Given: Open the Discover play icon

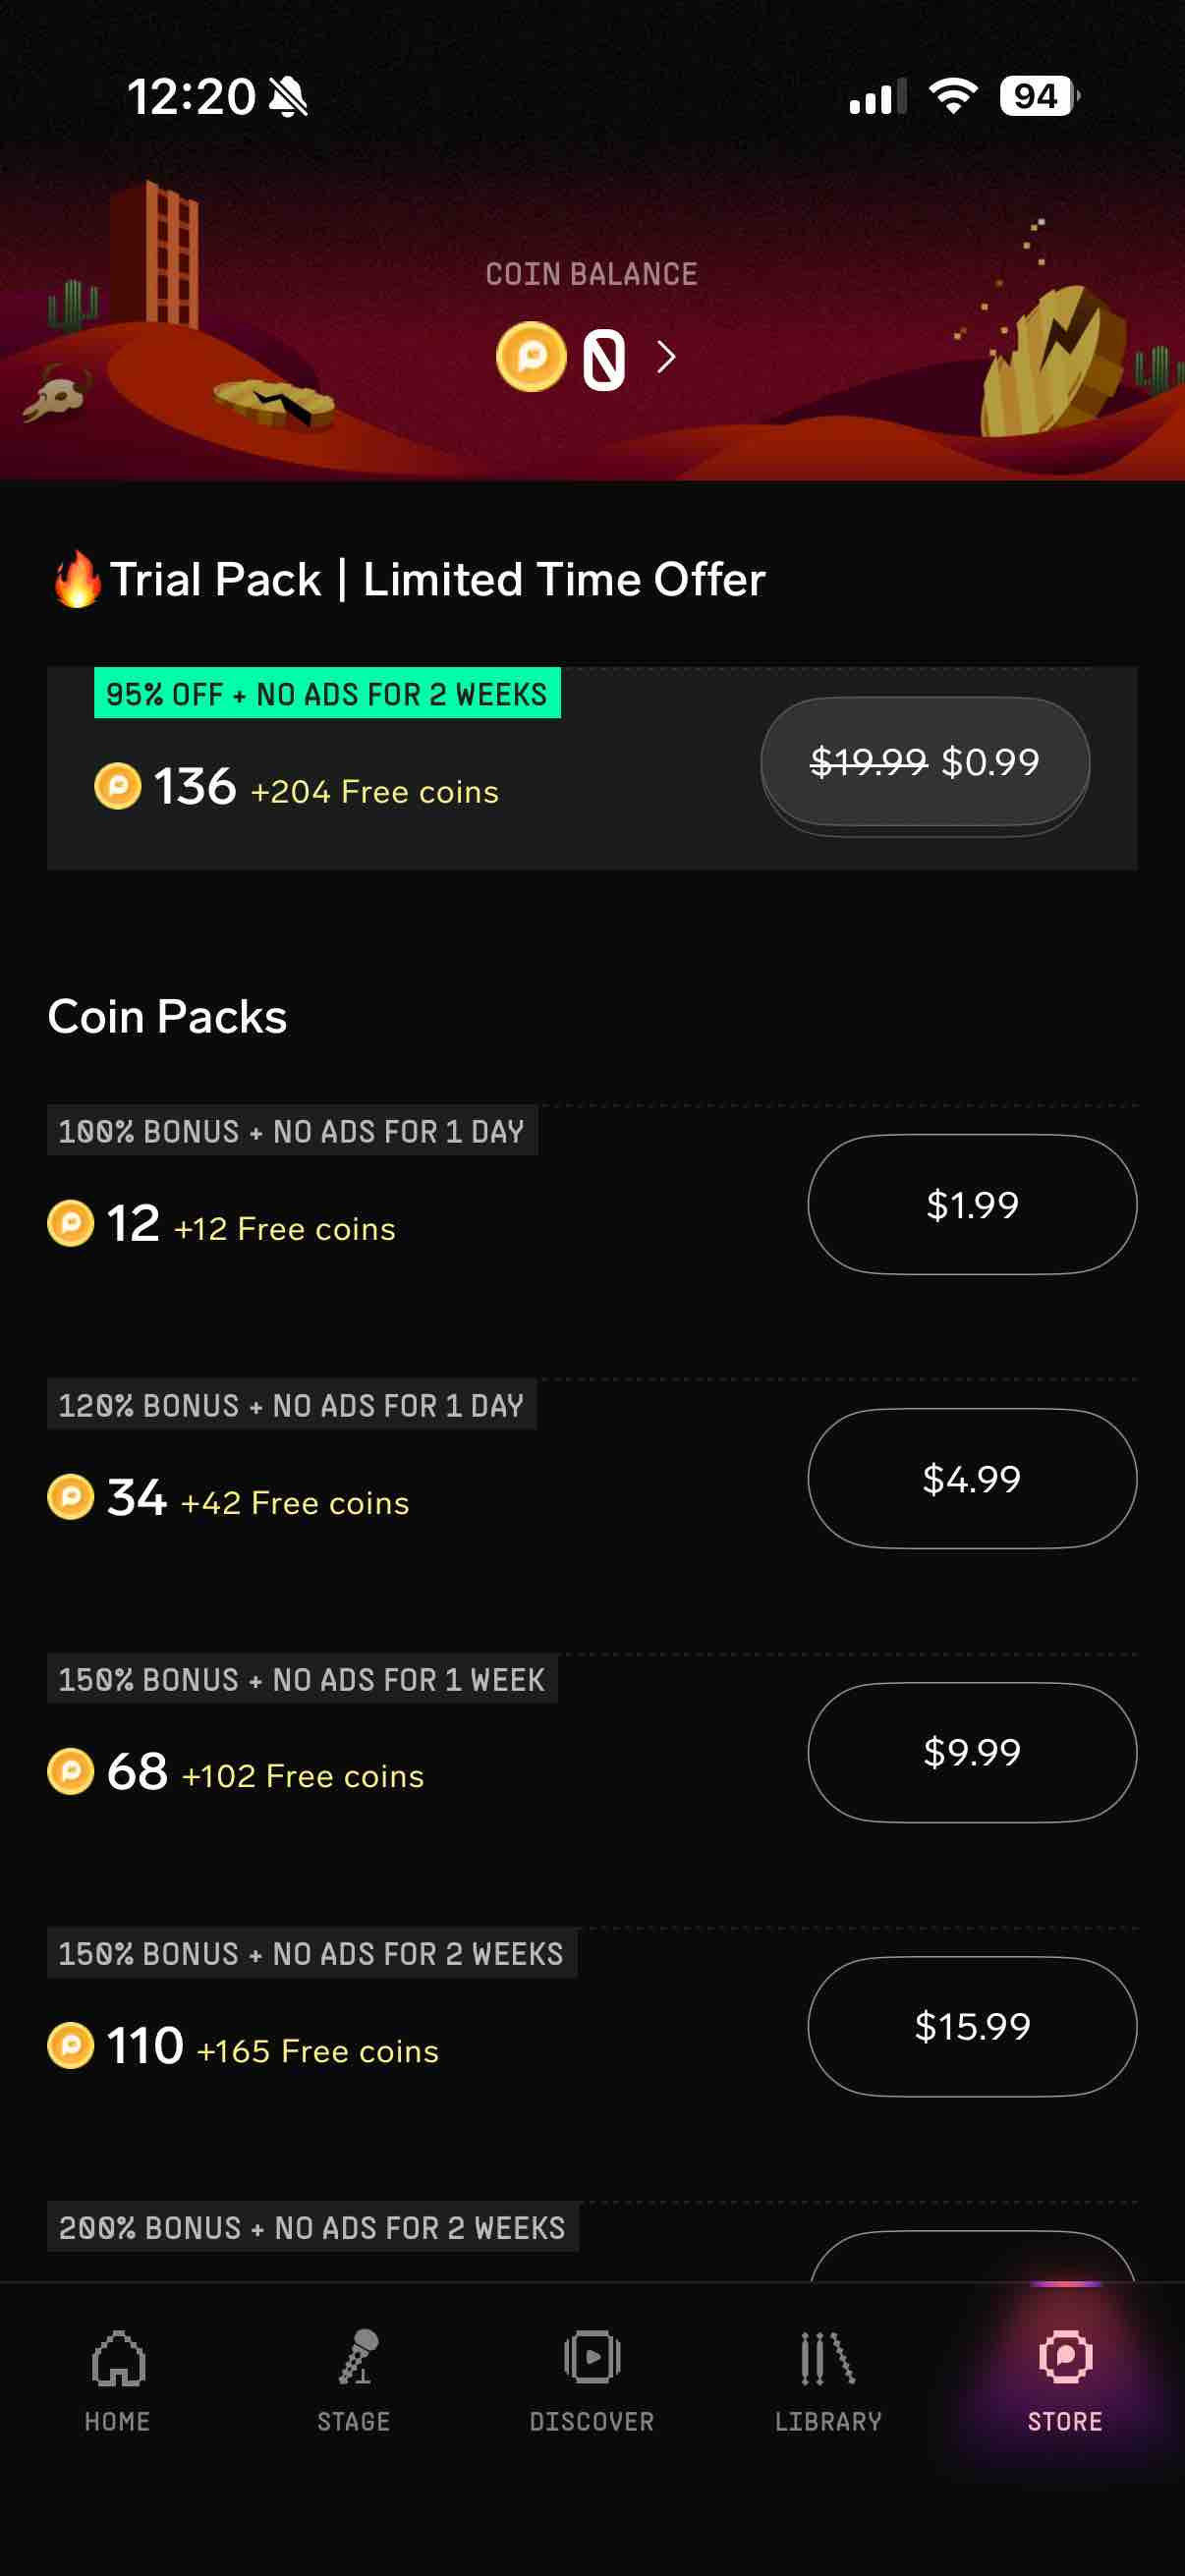Looking at the screenshot, I should click(592, 2357).
